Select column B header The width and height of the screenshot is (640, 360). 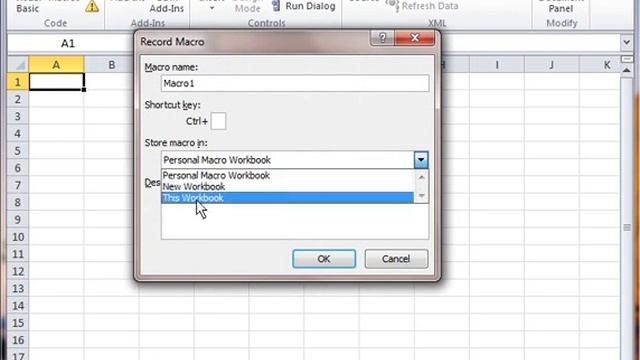[111, 65]
